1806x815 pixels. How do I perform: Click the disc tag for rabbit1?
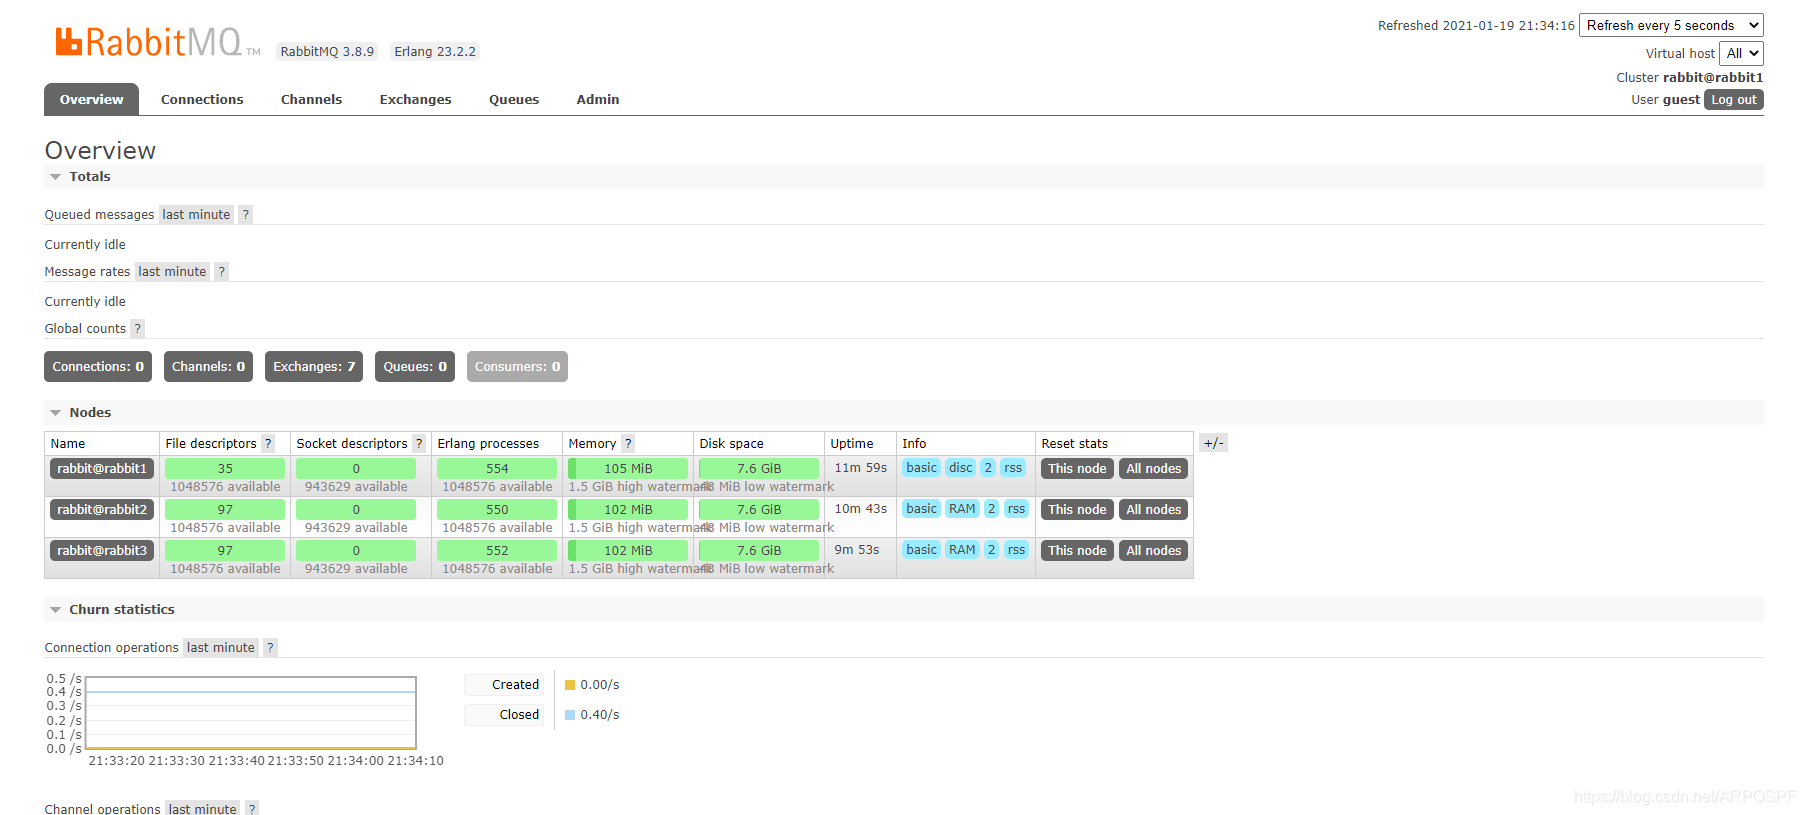[961, 467]
